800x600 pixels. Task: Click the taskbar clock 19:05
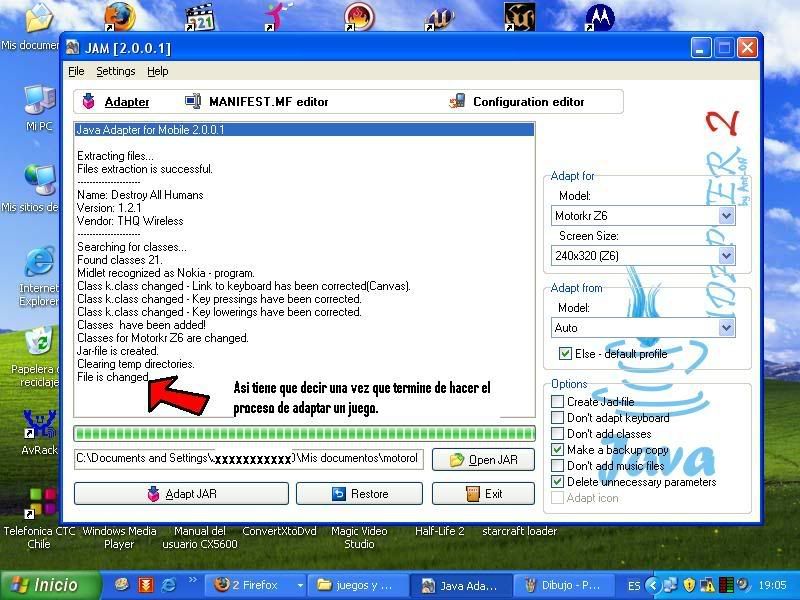click(x=772, y=585)
